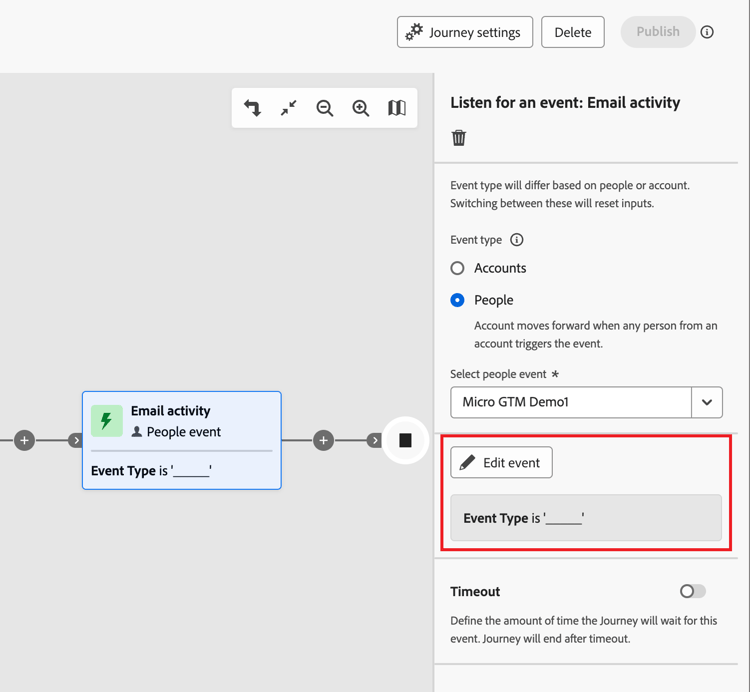Add a node after Email activity
The image size is (750, 692).
[x=323, y=440]
